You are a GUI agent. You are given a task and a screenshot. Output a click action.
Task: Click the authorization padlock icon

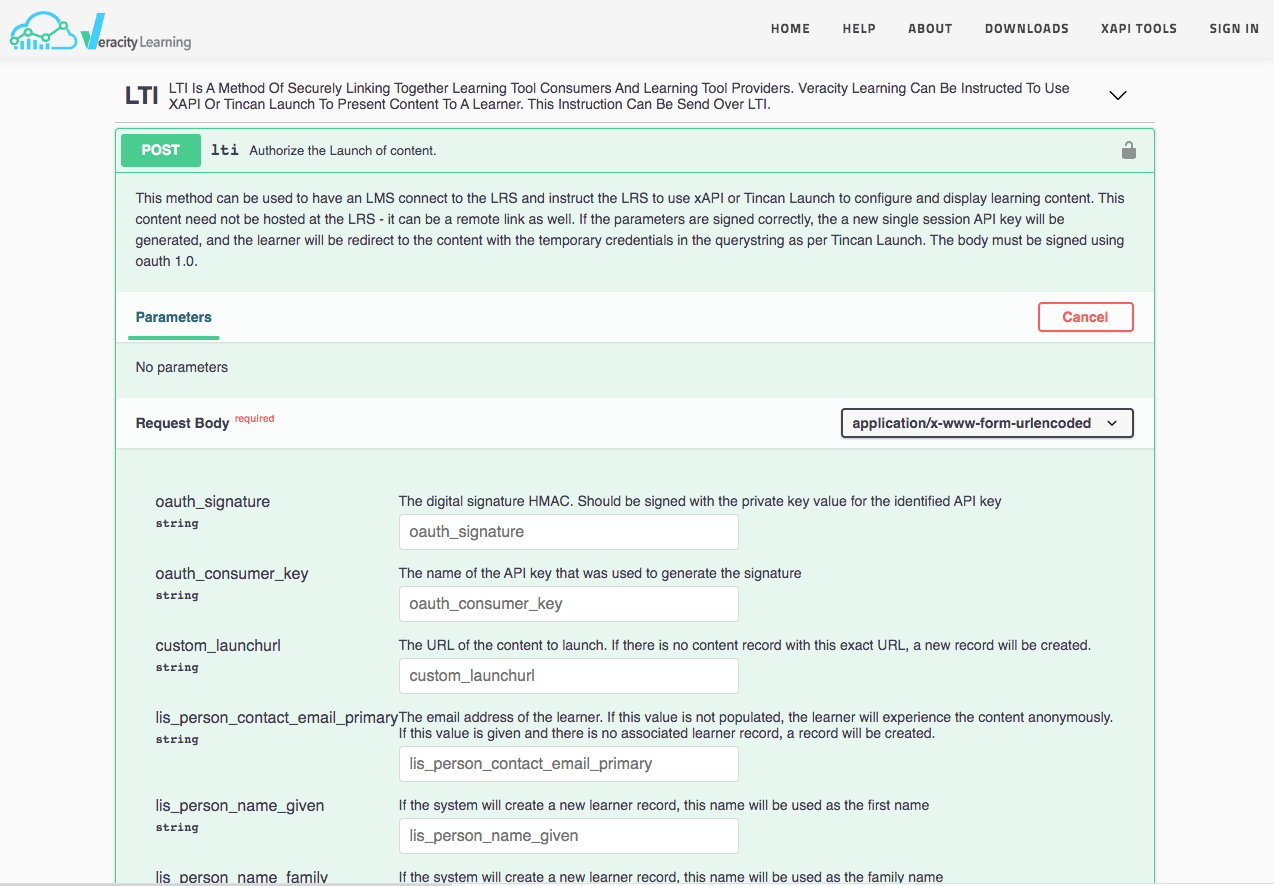tap(1128, 151)
